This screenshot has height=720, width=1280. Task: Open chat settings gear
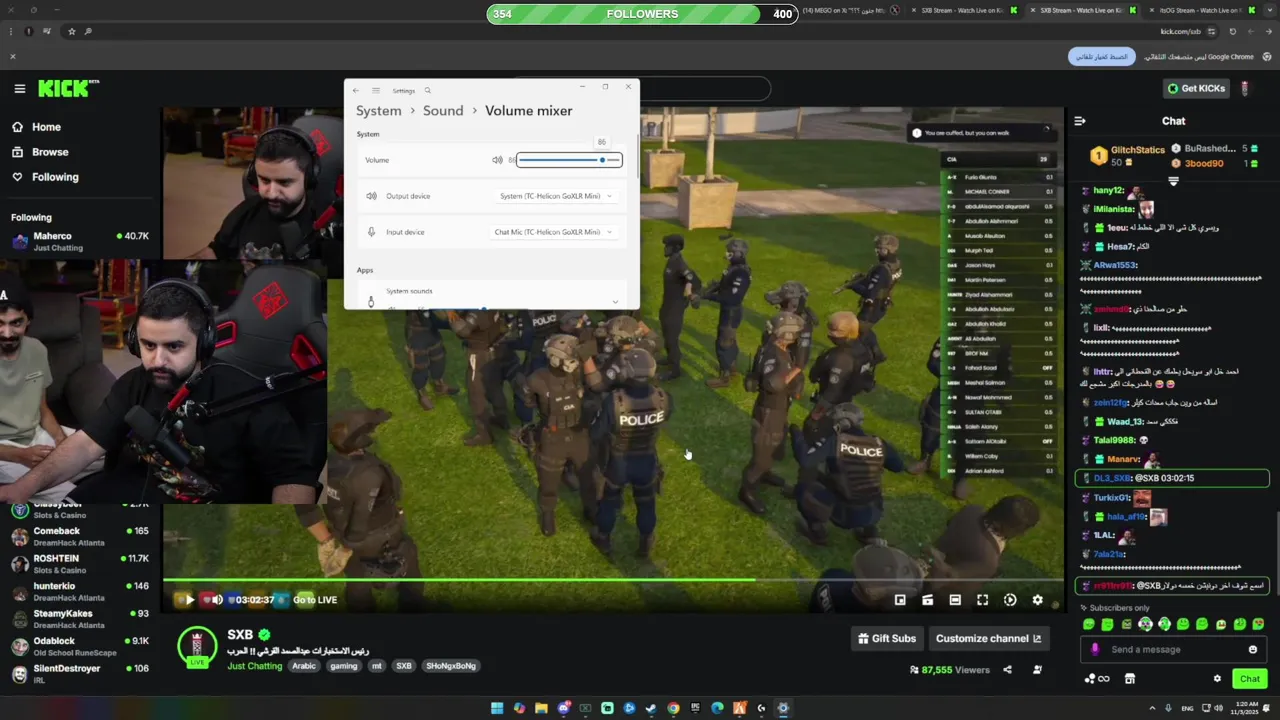[1217, 679]
